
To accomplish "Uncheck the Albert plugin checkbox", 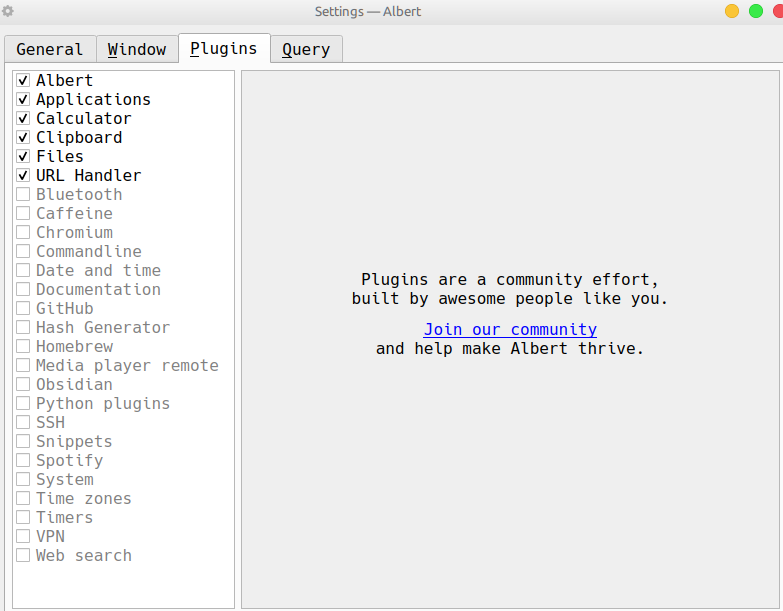I will point(23,80).
